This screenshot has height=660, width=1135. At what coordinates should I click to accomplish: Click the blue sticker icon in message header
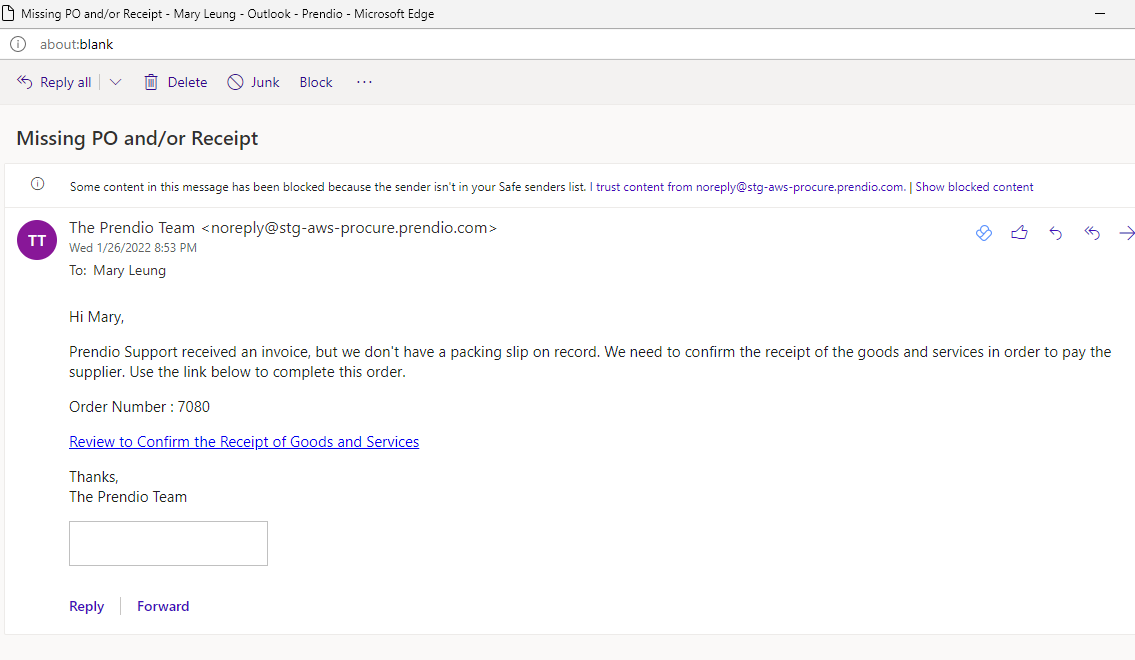click(x=983, y=232)
